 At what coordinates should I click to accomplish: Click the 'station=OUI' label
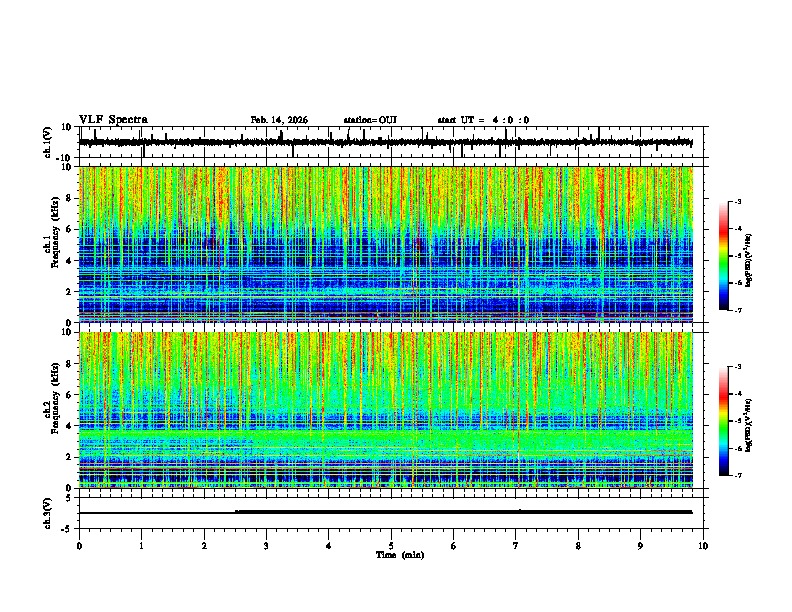pos(370,120)
